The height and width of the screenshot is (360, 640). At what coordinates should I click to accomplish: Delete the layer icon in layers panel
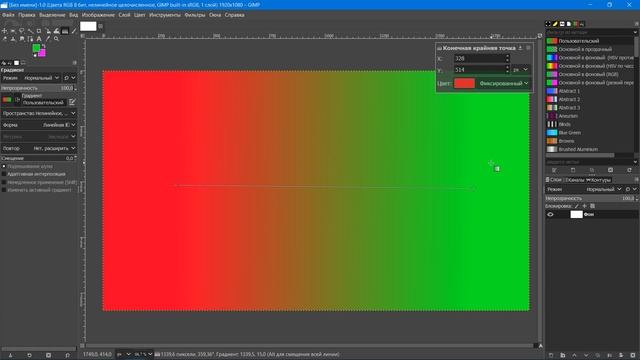click(633, 356)
